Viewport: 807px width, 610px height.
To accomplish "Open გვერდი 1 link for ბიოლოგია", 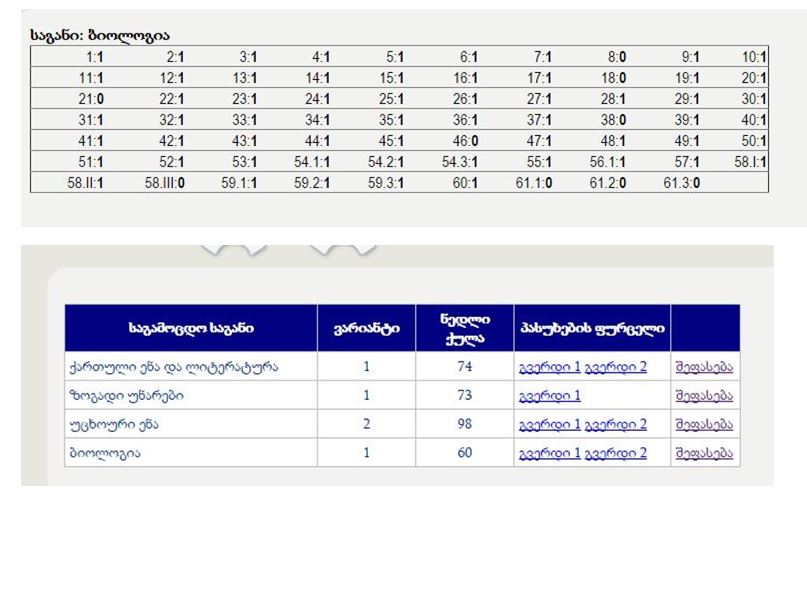I will pyautogui.click(x=550, y=454).
